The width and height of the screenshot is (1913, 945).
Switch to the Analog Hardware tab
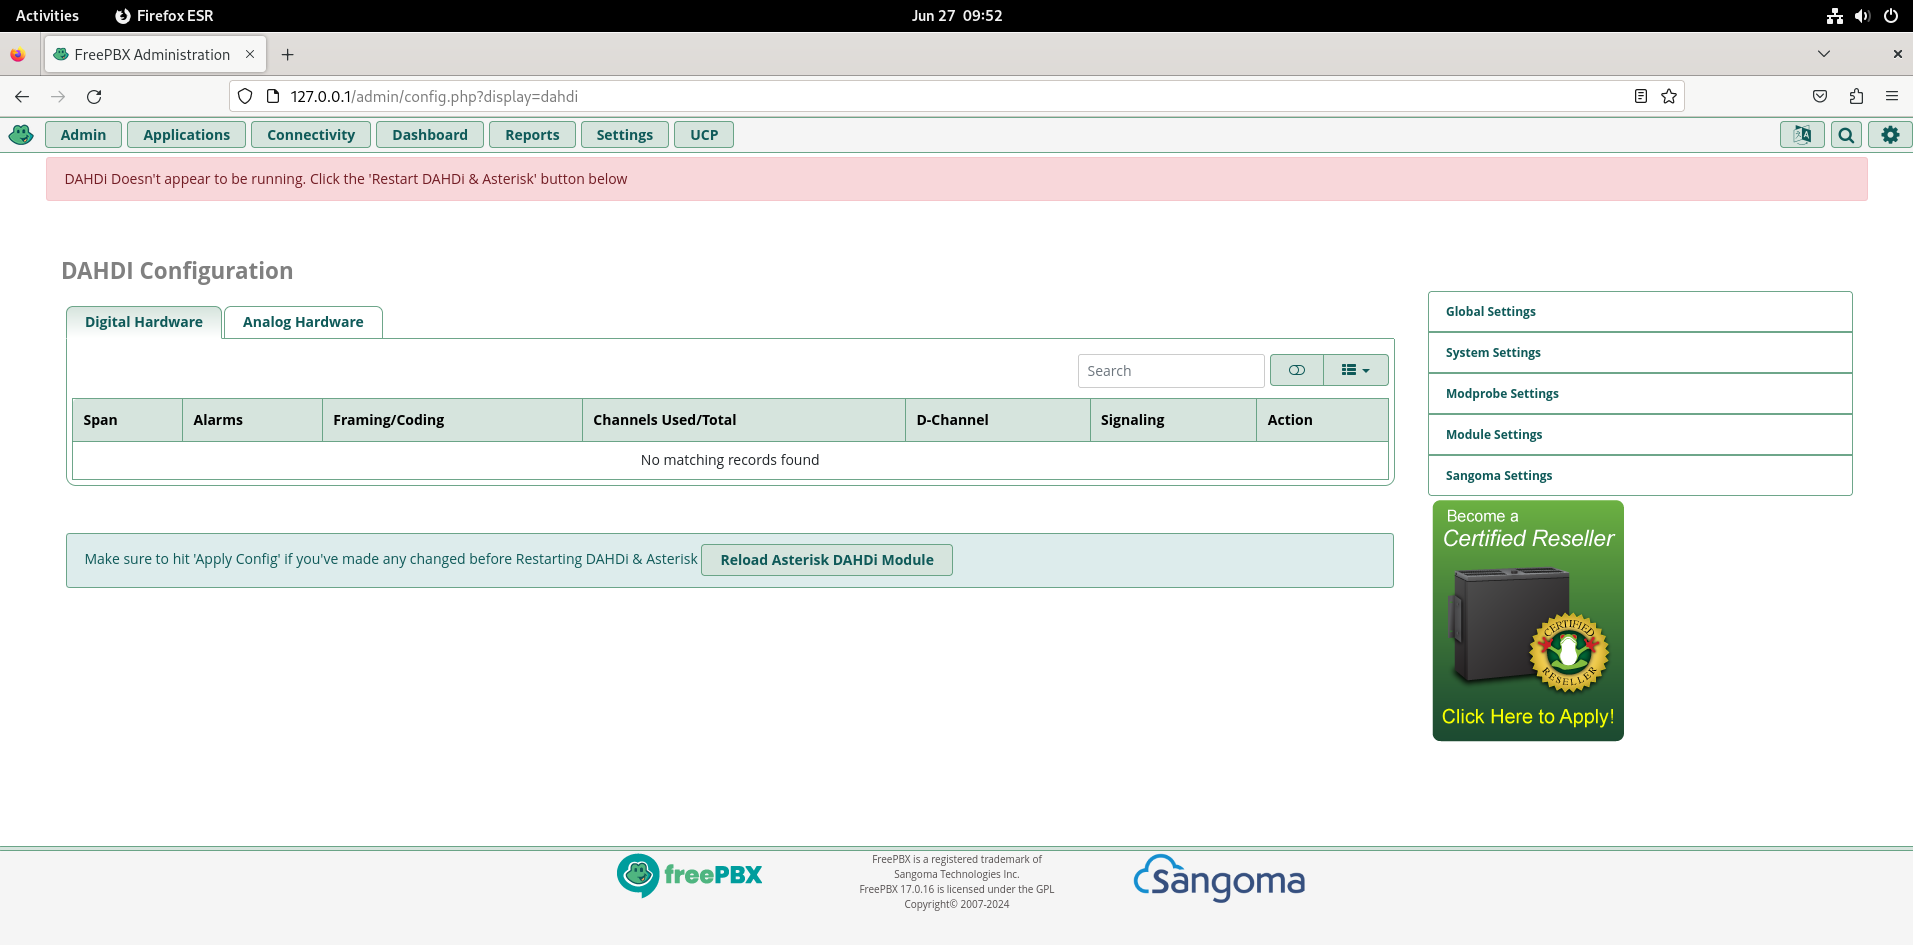[302, 322]
